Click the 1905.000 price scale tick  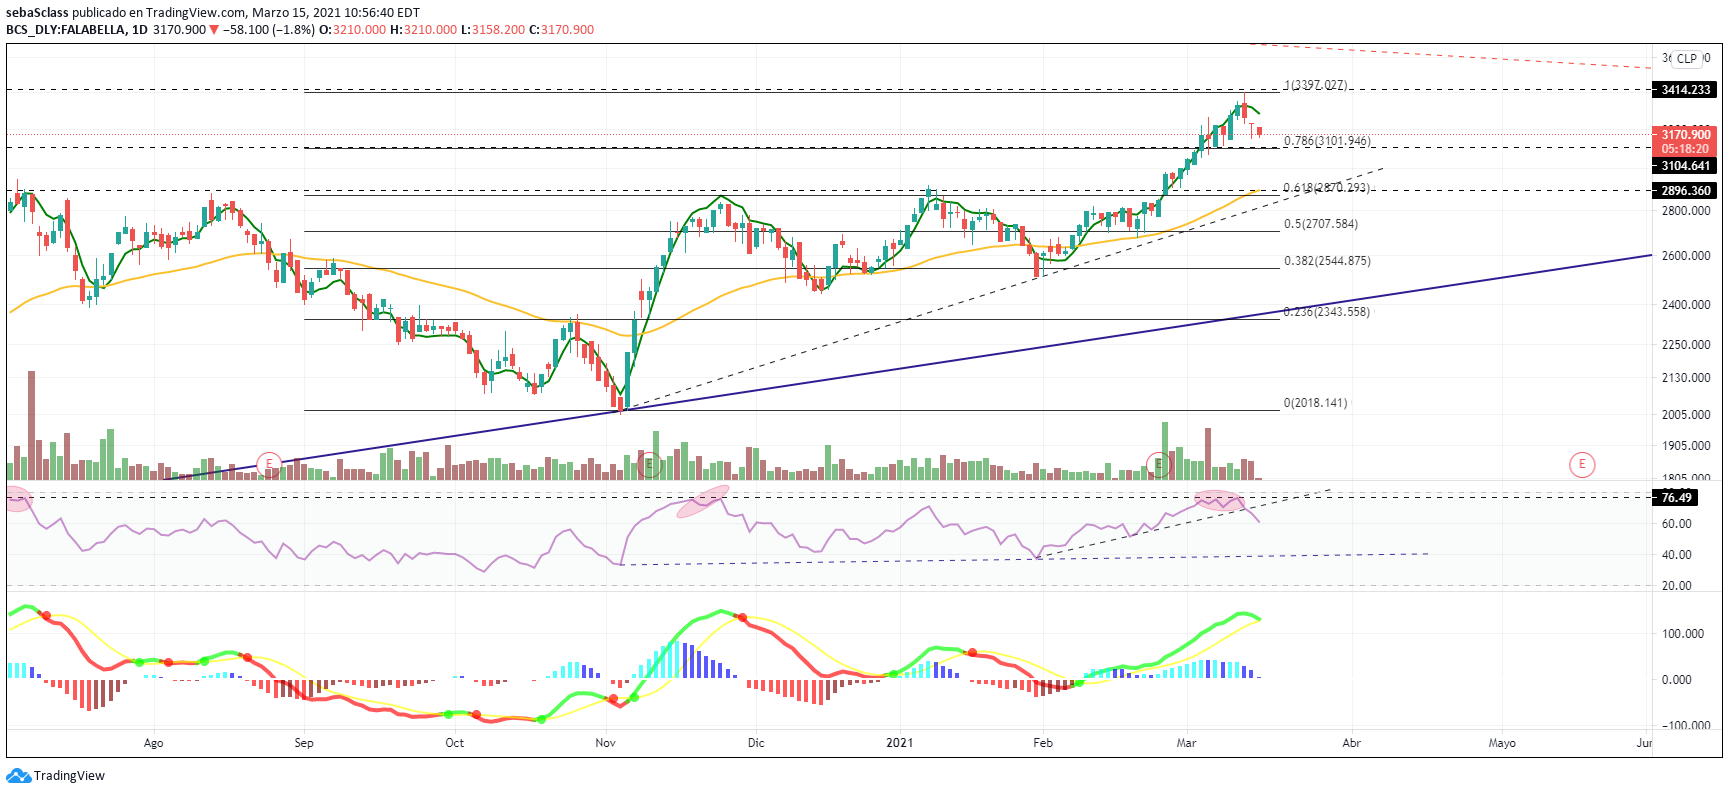pyautogui.click(x=1686, y=446)
